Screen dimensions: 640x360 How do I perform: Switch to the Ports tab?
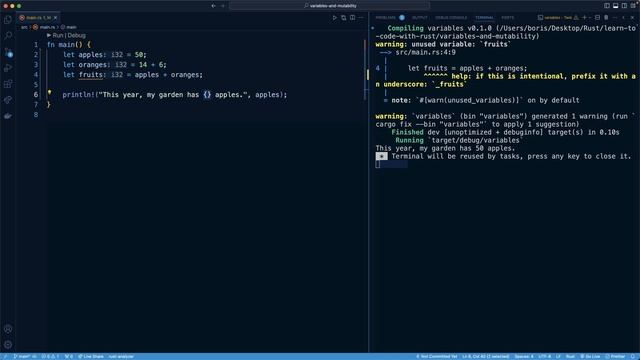[x=508, y=18]
